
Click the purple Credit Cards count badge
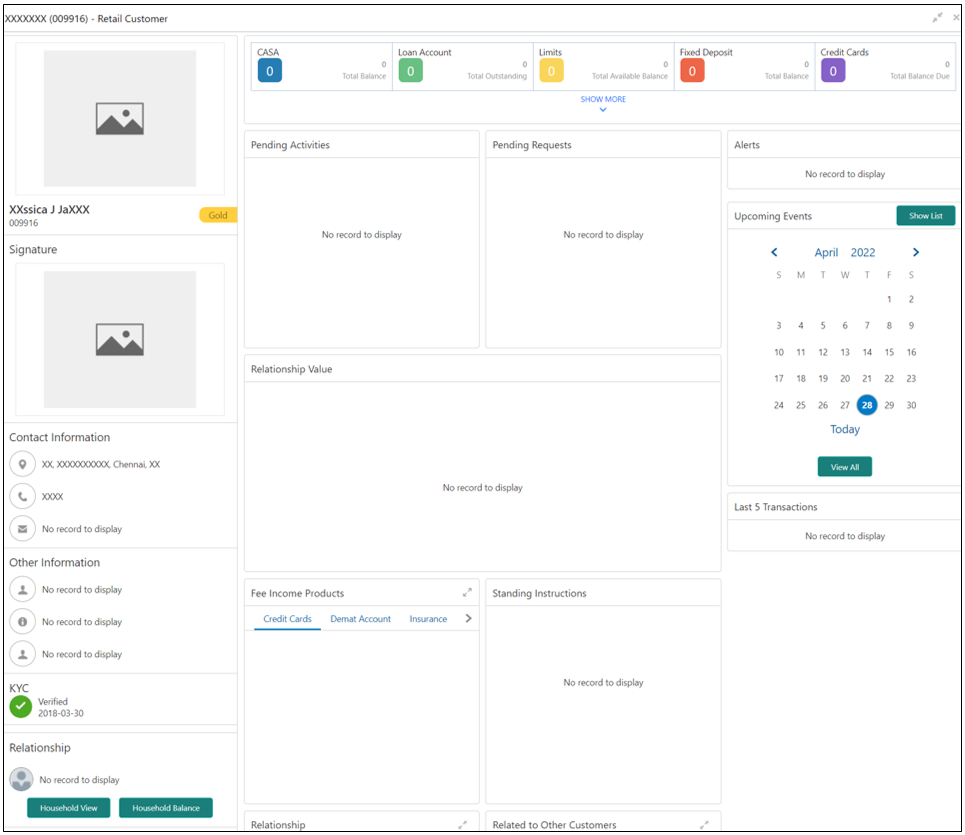point(833,71)
